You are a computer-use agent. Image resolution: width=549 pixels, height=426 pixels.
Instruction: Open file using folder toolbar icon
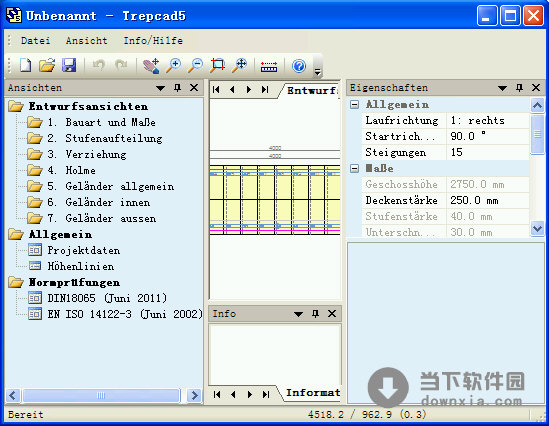point(47,65)
